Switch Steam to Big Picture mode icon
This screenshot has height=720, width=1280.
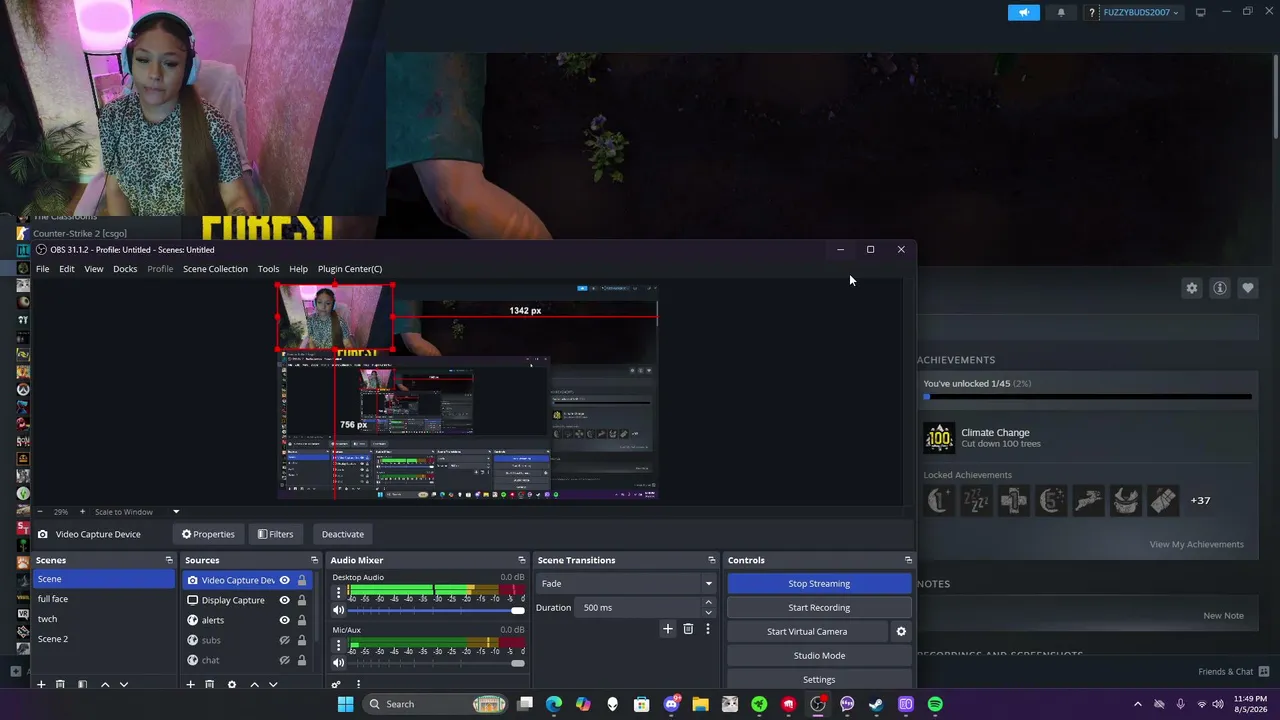(1200, 12)
